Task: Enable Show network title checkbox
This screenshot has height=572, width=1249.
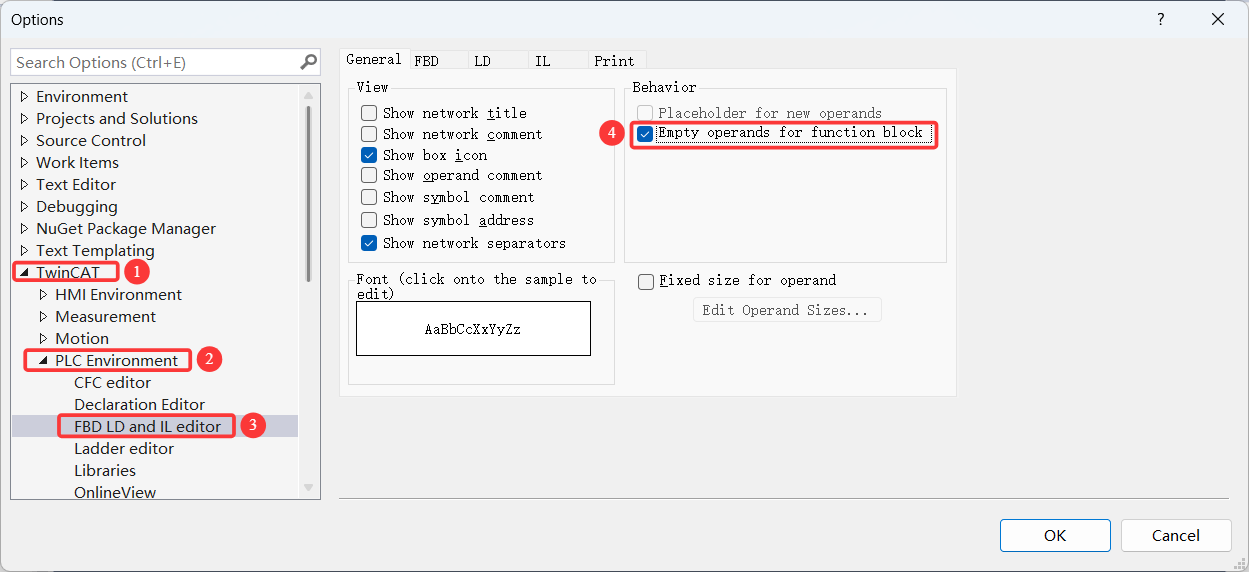Action: point(369,113)
